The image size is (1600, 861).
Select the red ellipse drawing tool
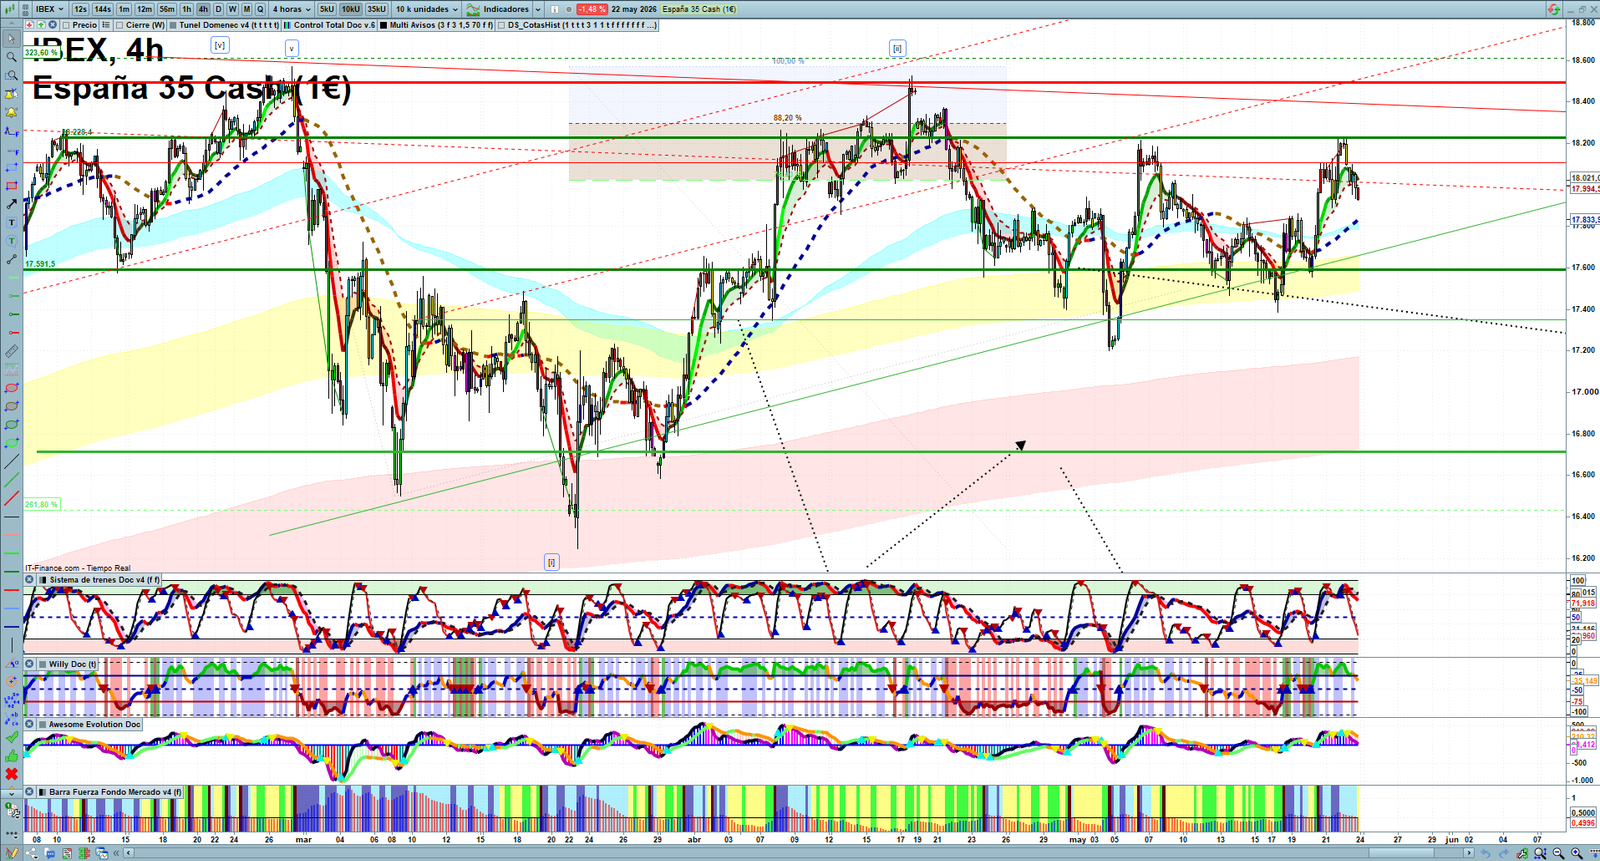(x=11, y=388)
